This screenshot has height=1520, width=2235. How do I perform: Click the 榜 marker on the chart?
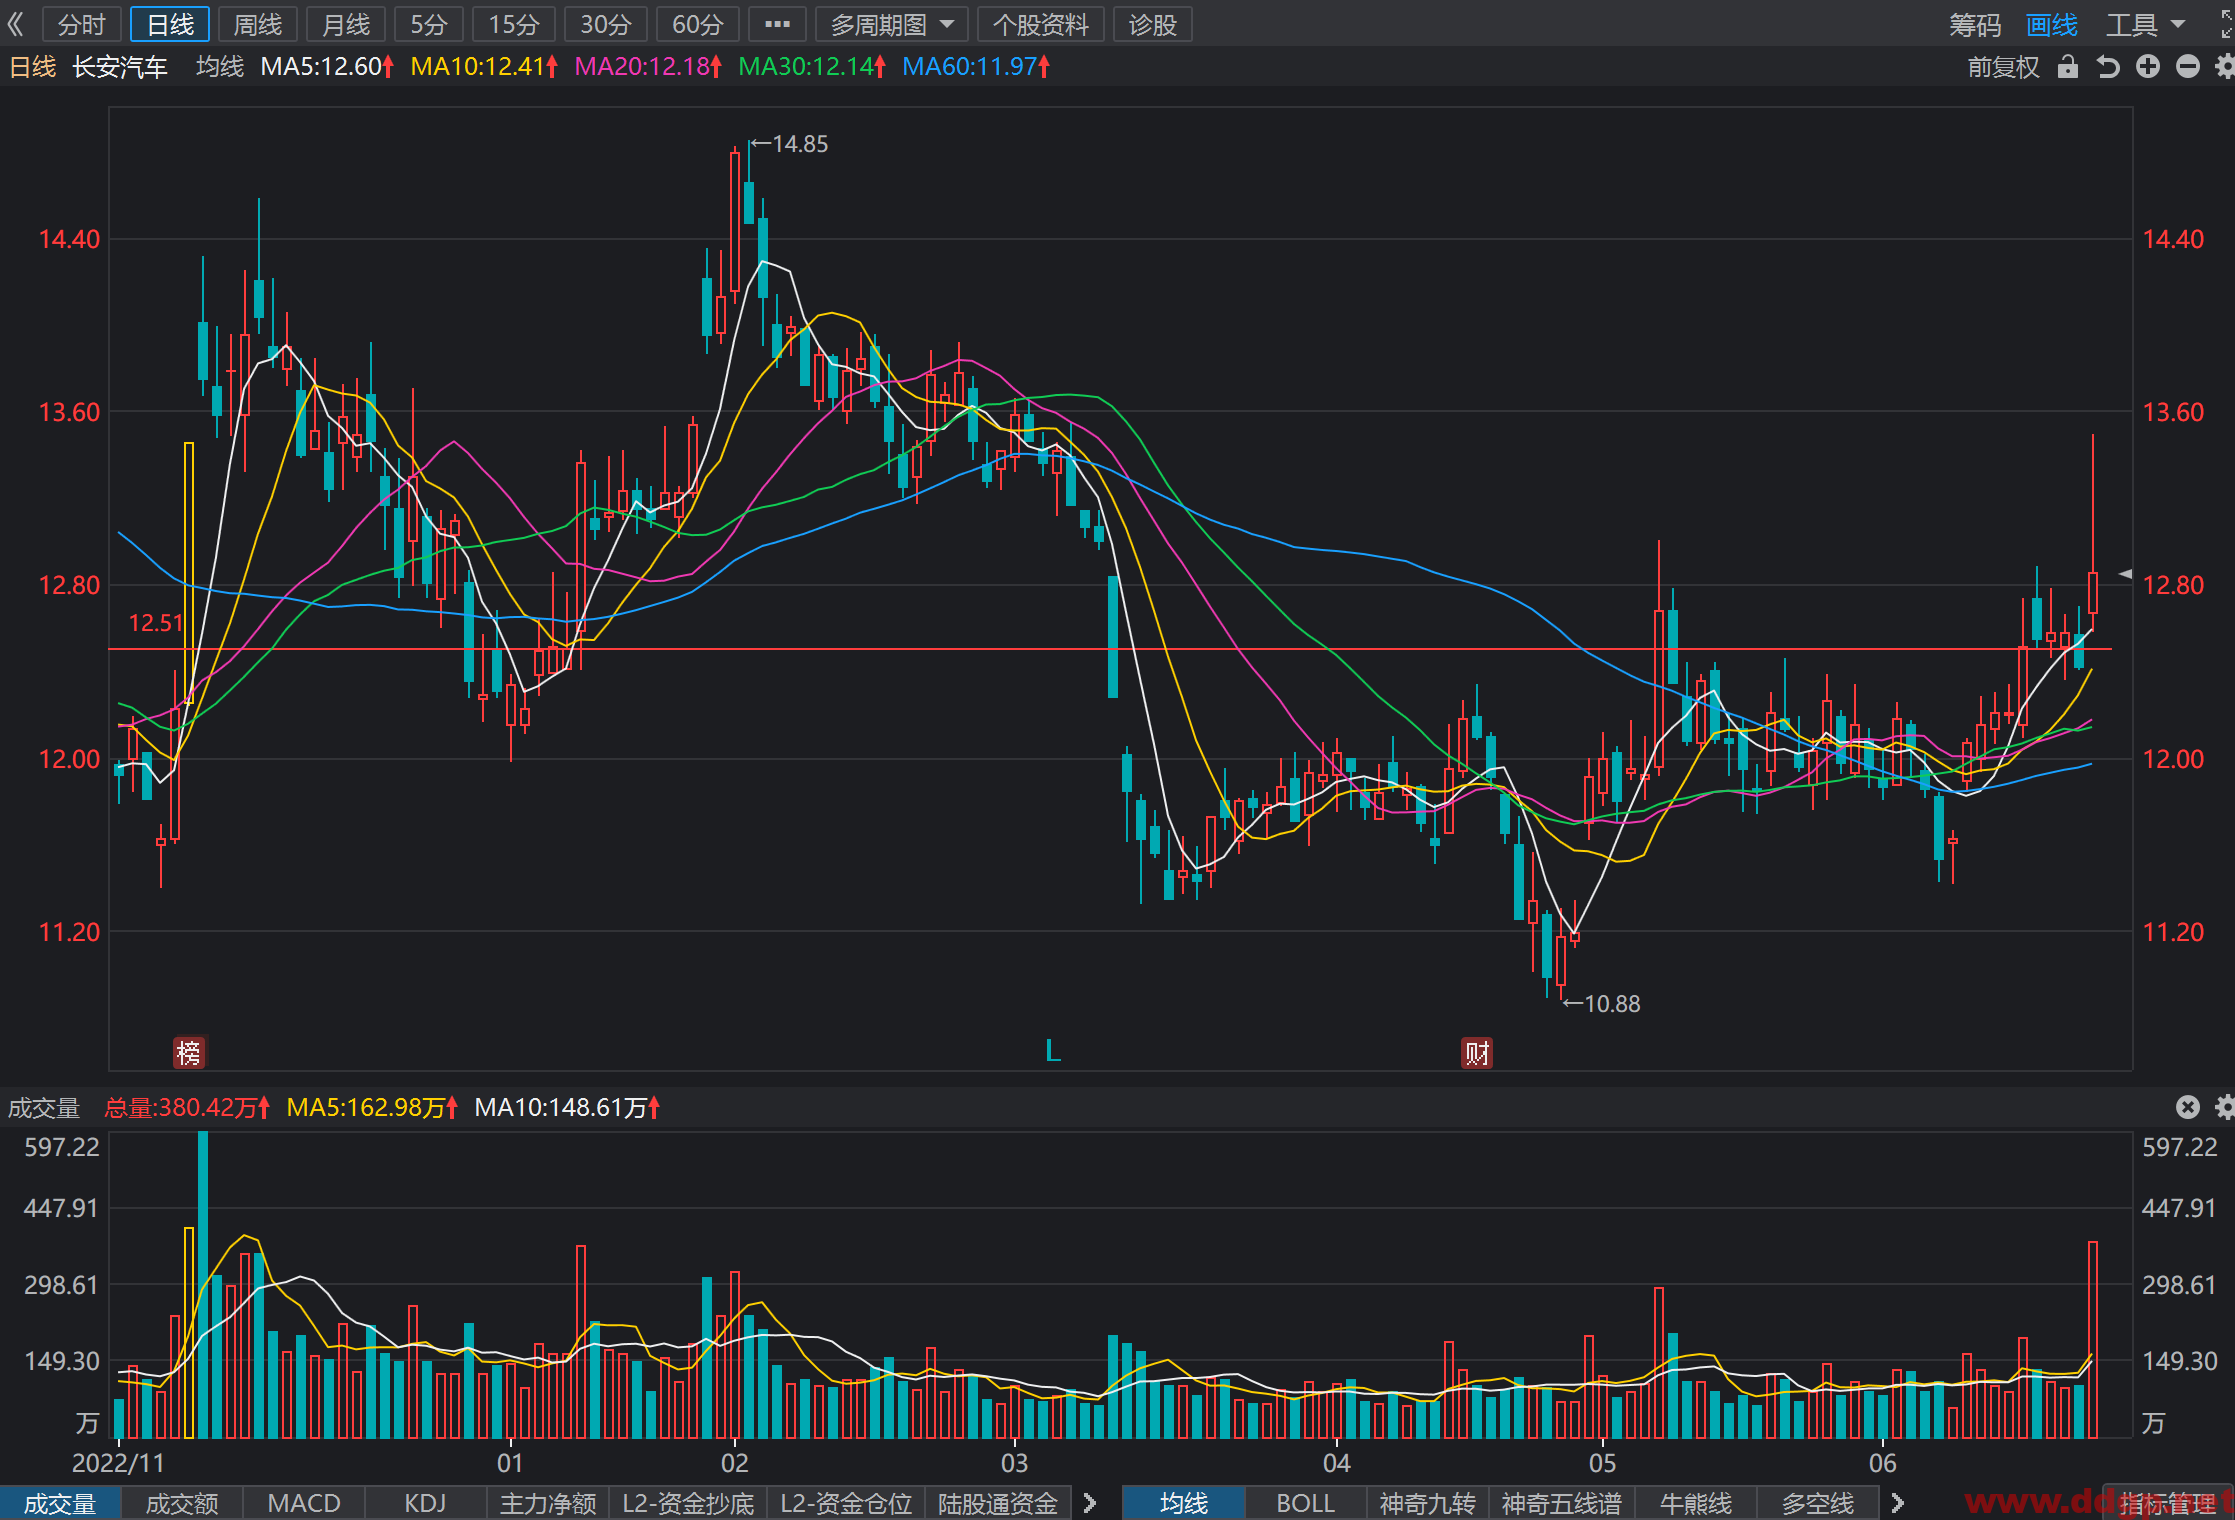click(188, 1052)
